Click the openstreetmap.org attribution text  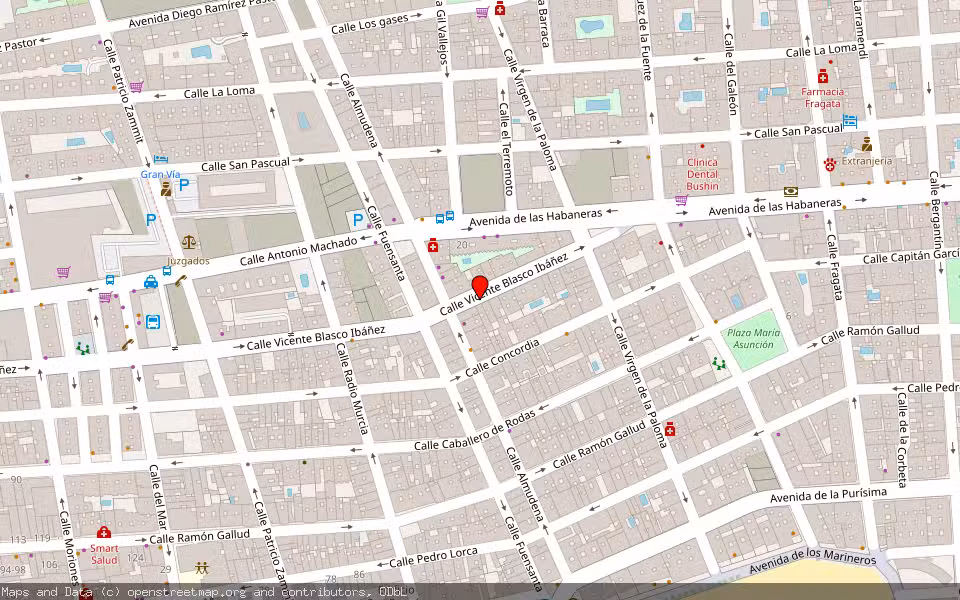186,592
